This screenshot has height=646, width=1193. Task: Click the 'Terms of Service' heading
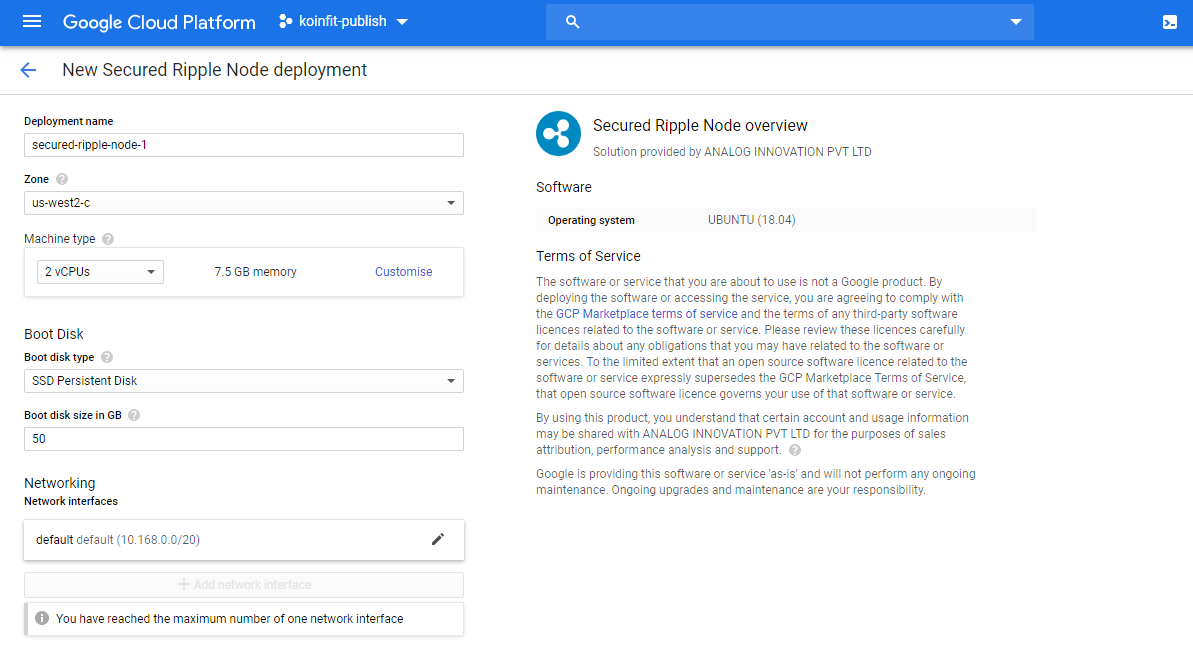pyautogui.click(x=588, y=256)
